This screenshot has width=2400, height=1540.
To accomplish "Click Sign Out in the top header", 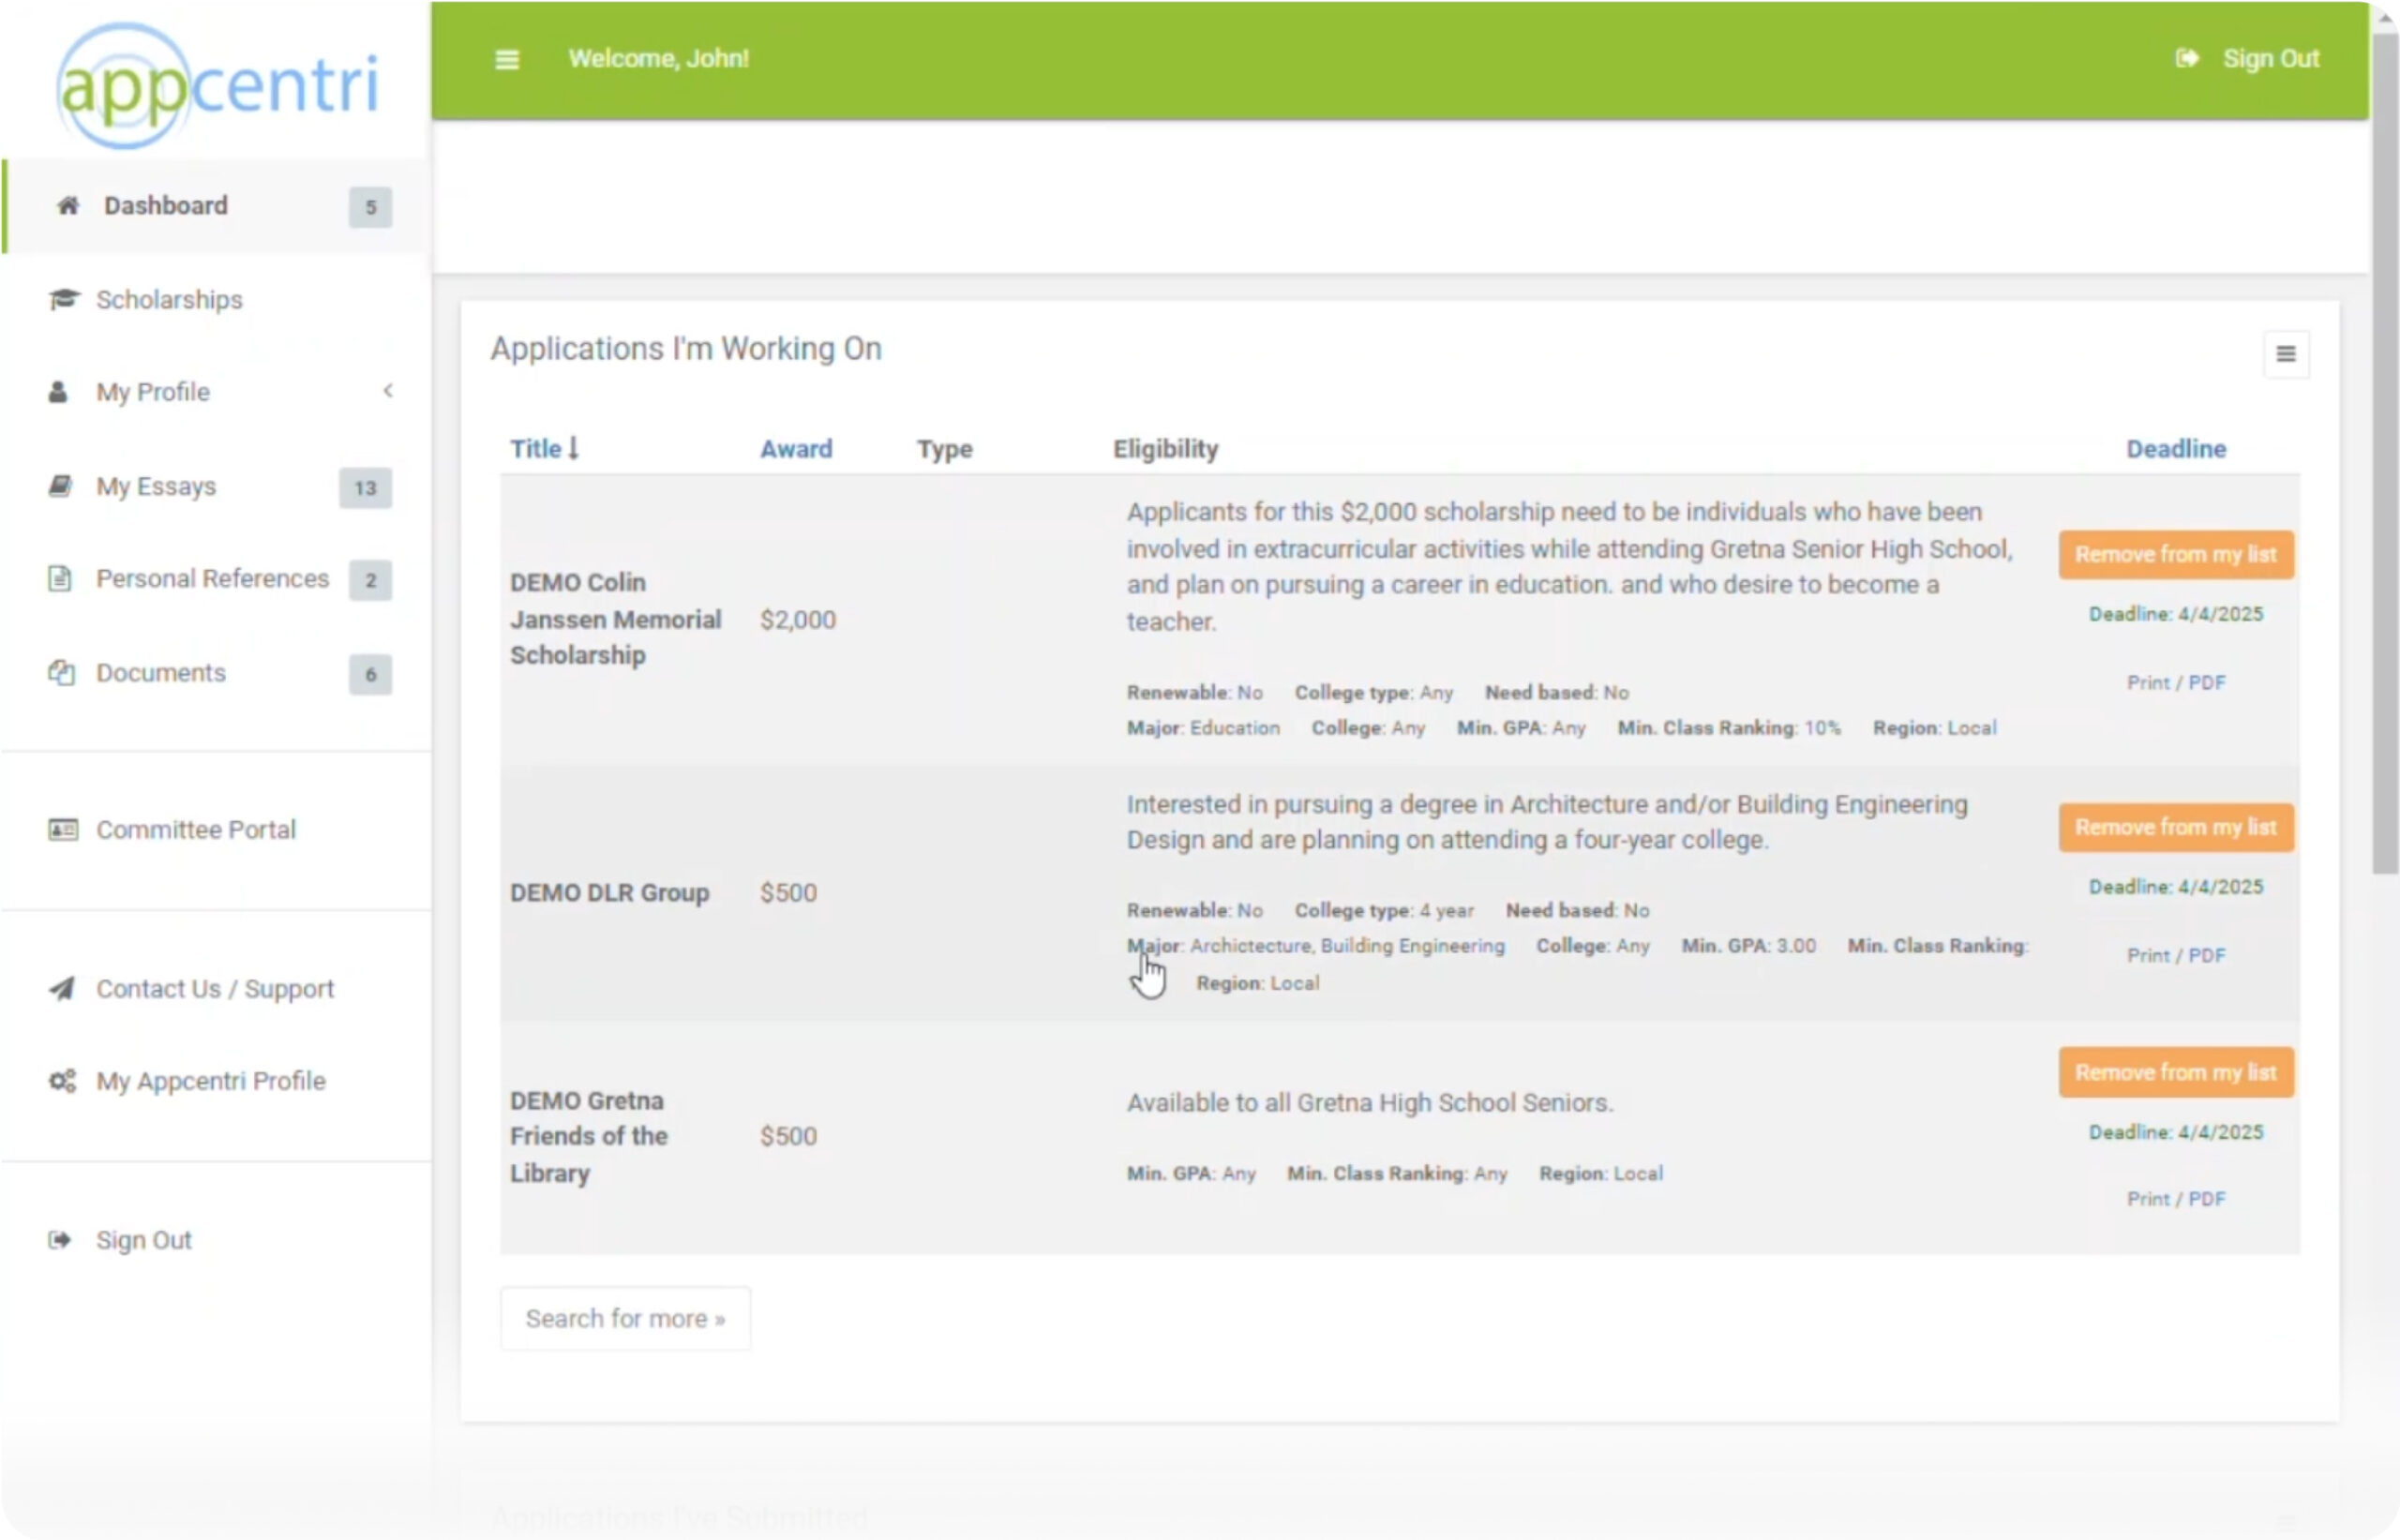I will pyautogui.click(x=2271, y=58).
